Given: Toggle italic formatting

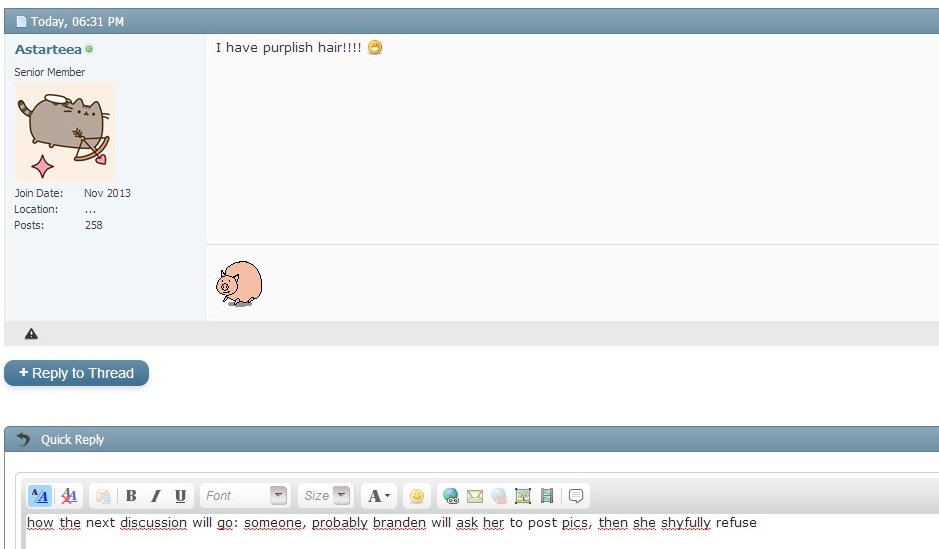Looking at the screenshot, I should [156, 496].
